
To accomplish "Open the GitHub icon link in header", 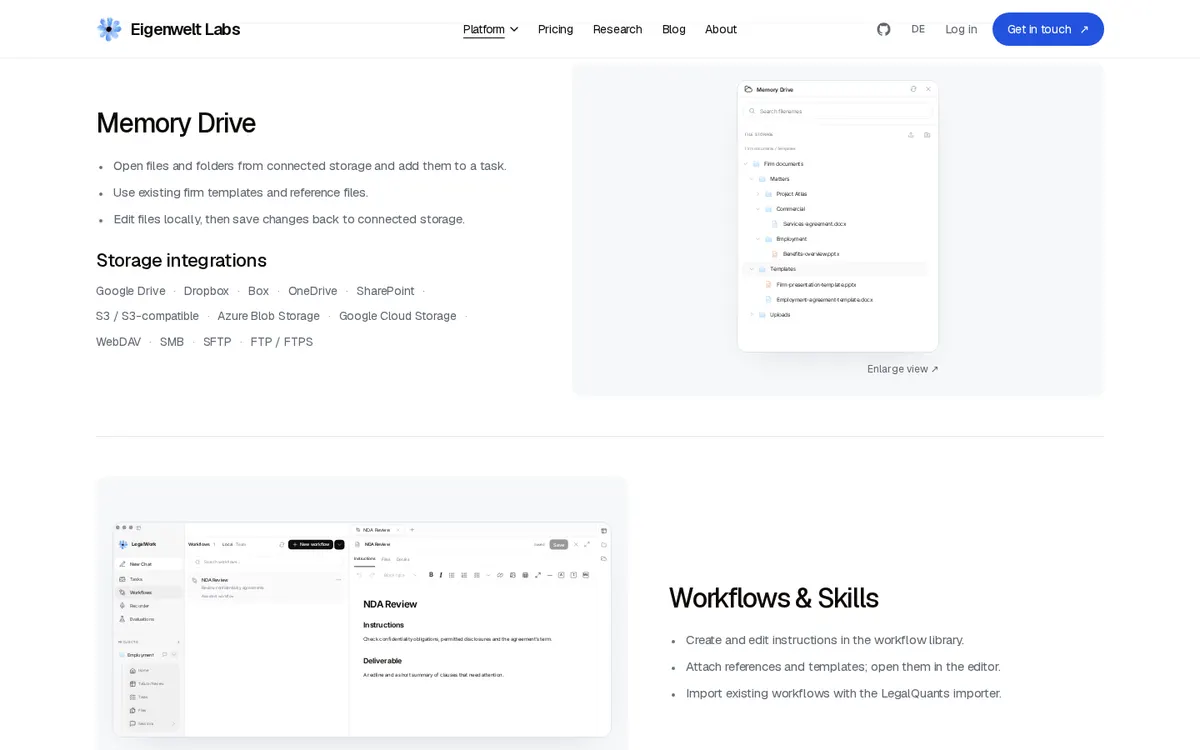I will coord(884,29).
